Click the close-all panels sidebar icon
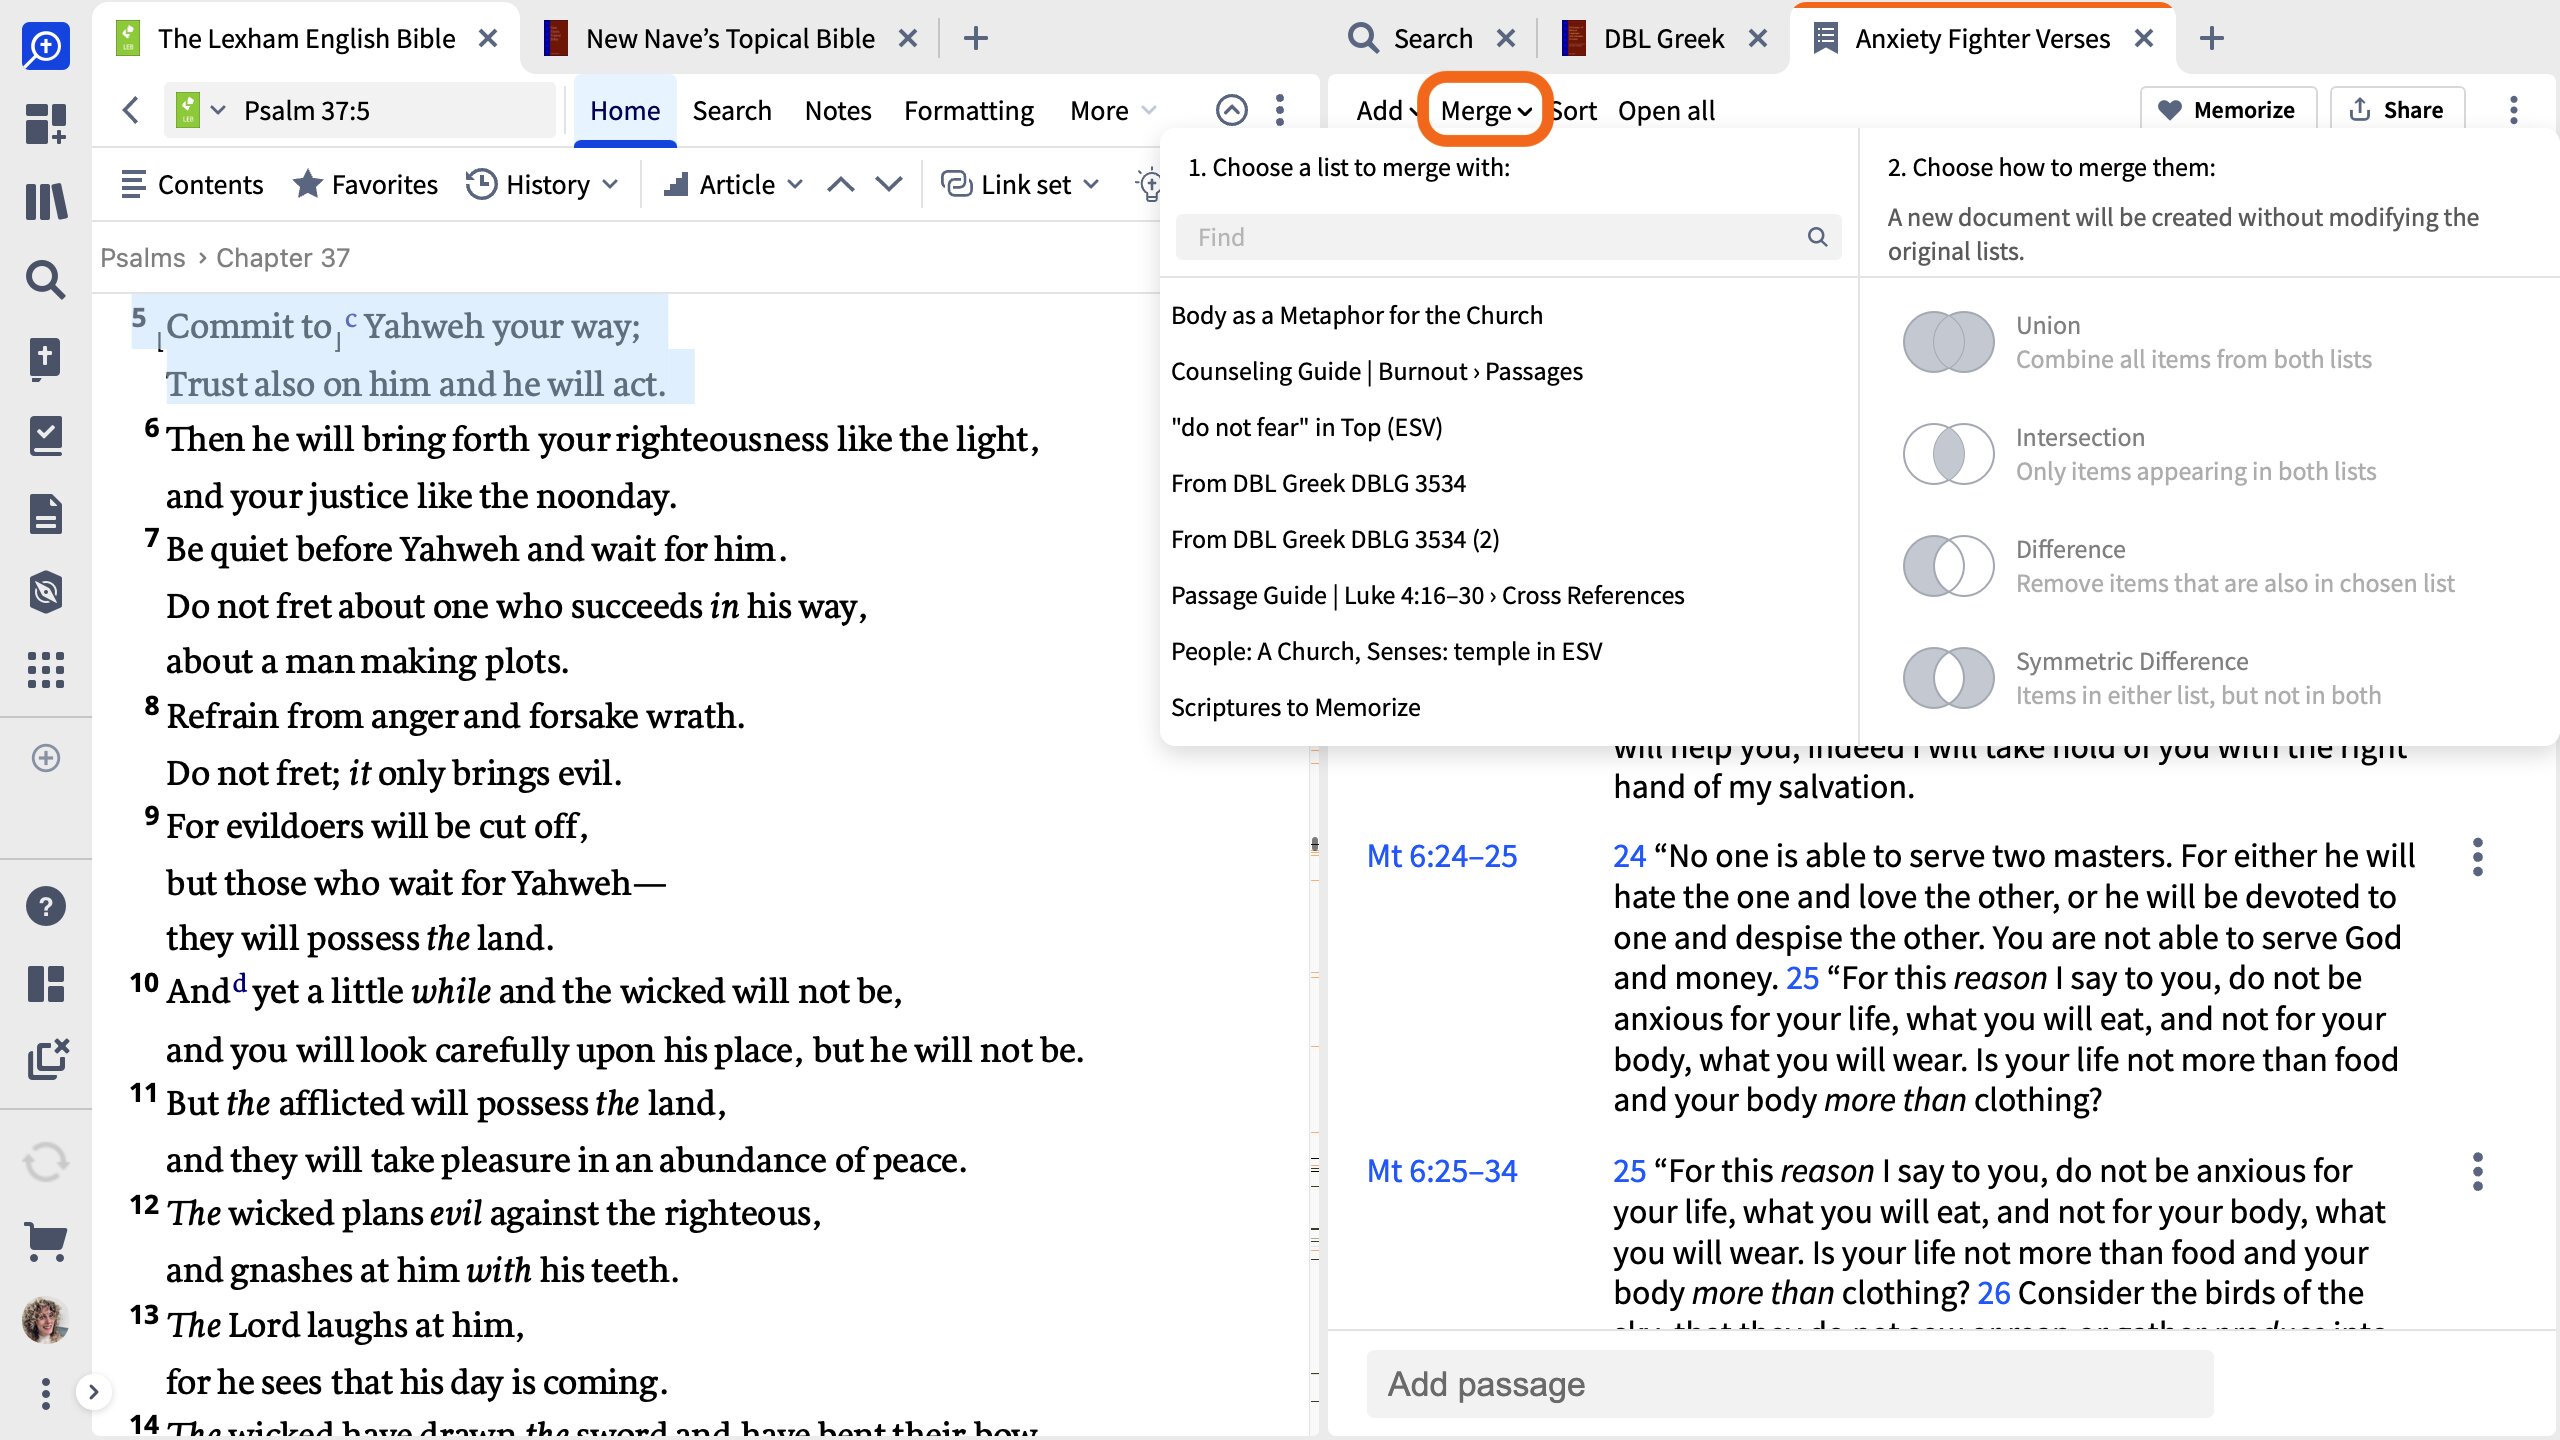Viewport: 2560px width, 1440px height. click(48, 1060)
